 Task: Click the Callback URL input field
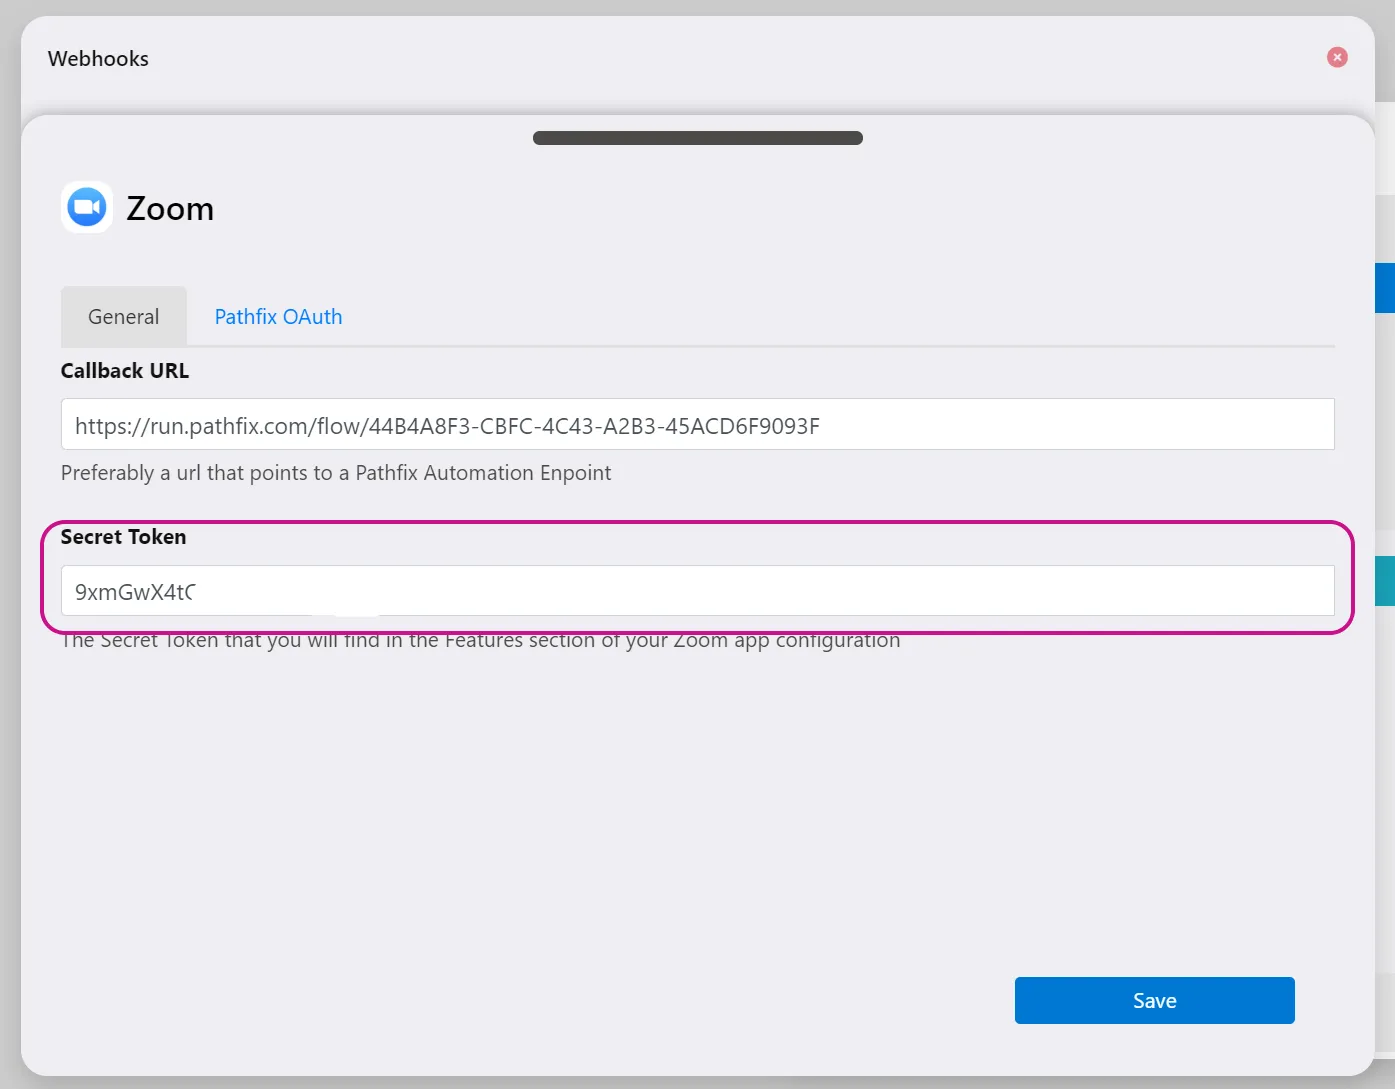pos(698,425)
